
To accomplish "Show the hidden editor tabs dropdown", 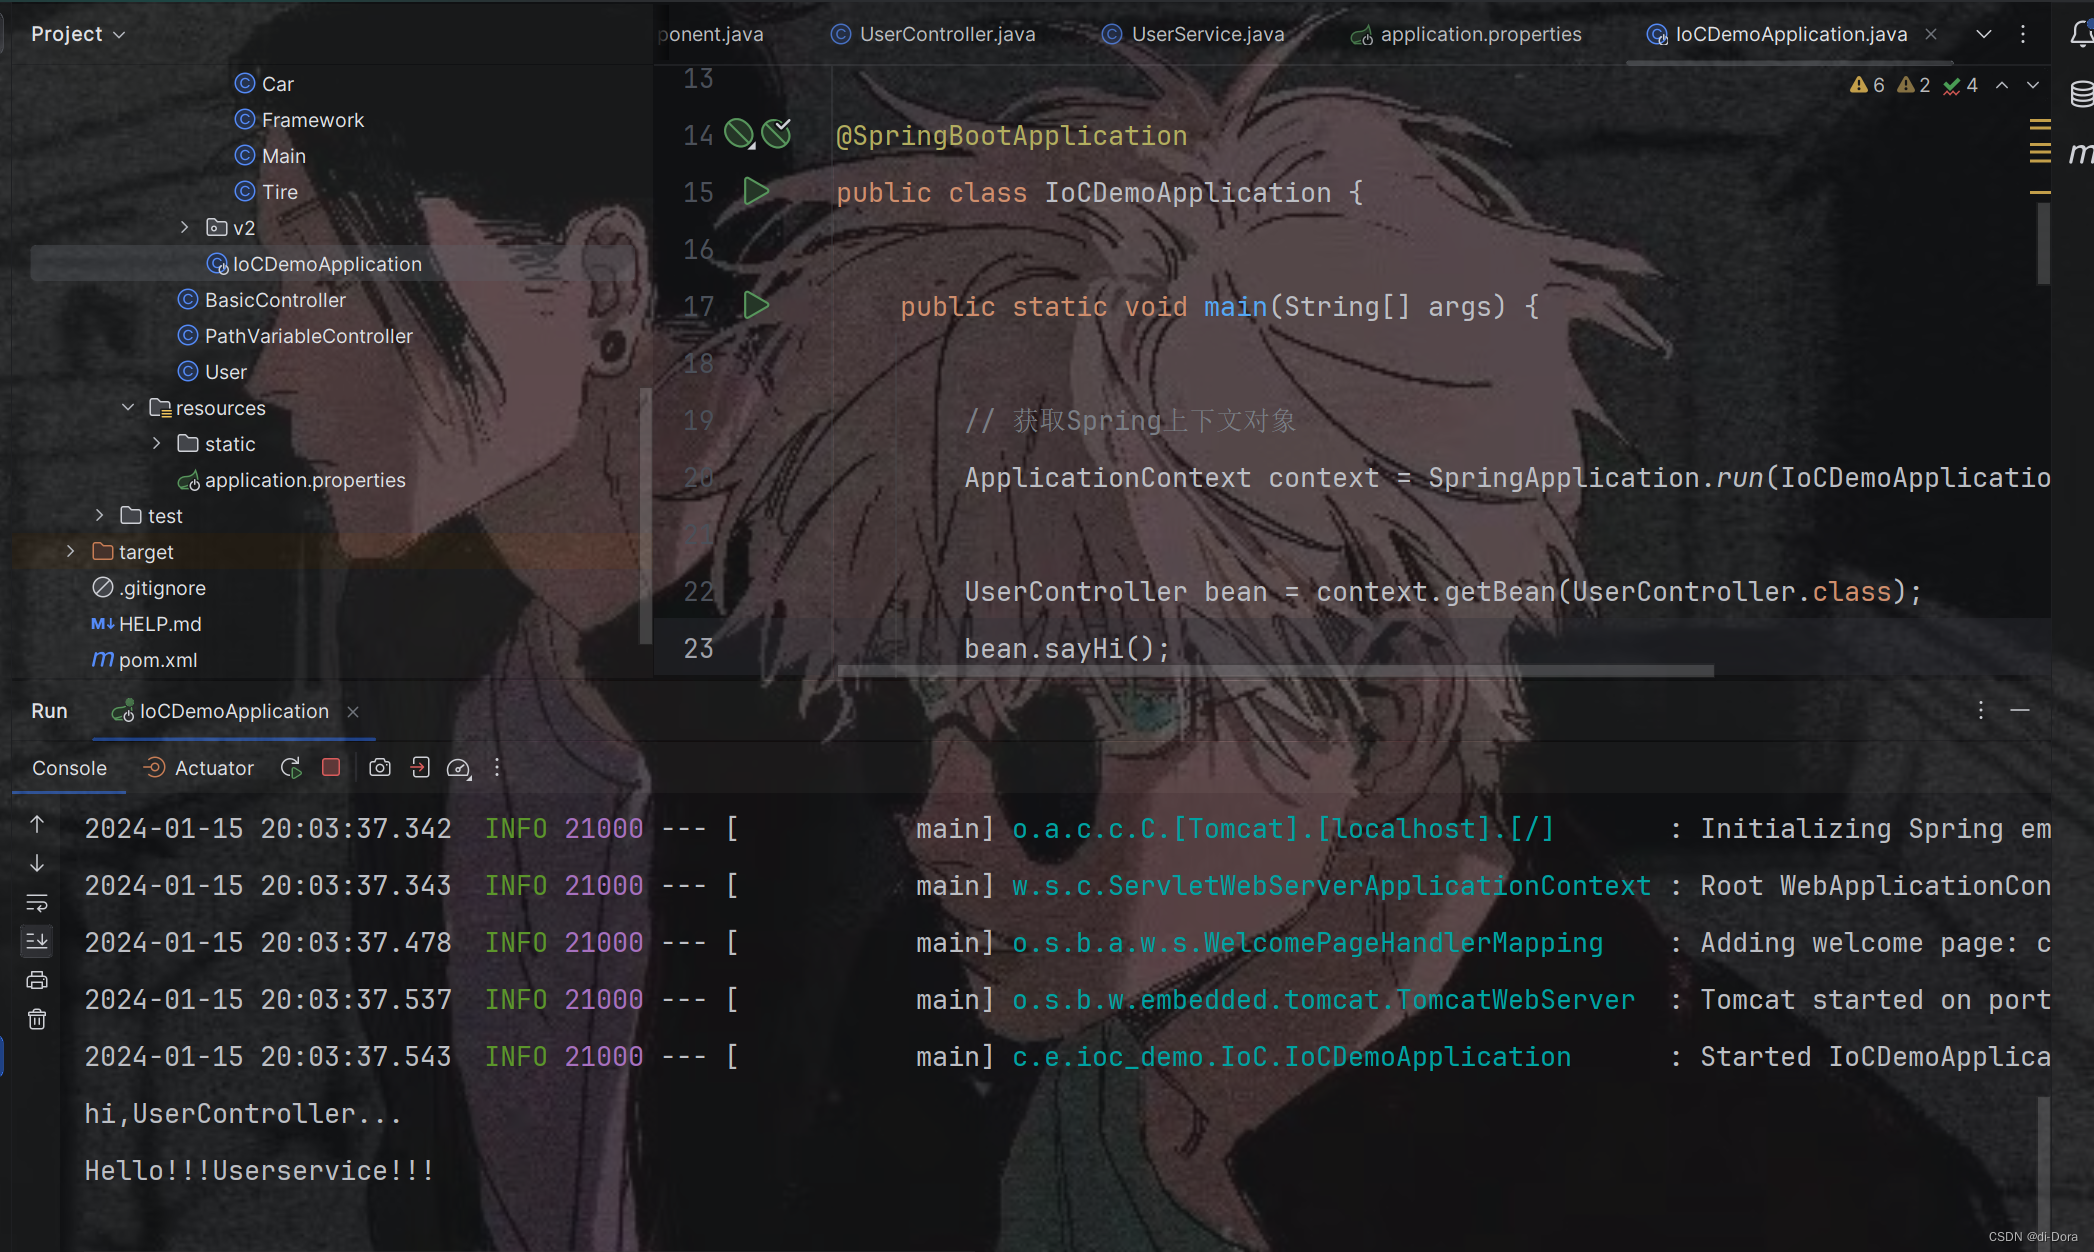I will (1984, 34).
